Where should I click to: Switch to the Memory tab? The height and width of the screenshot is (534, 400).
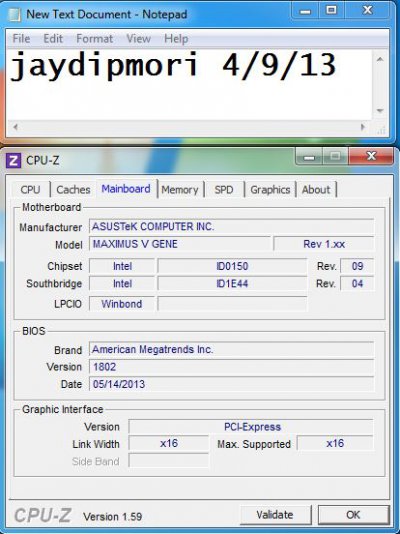click(x=180, y=190)
